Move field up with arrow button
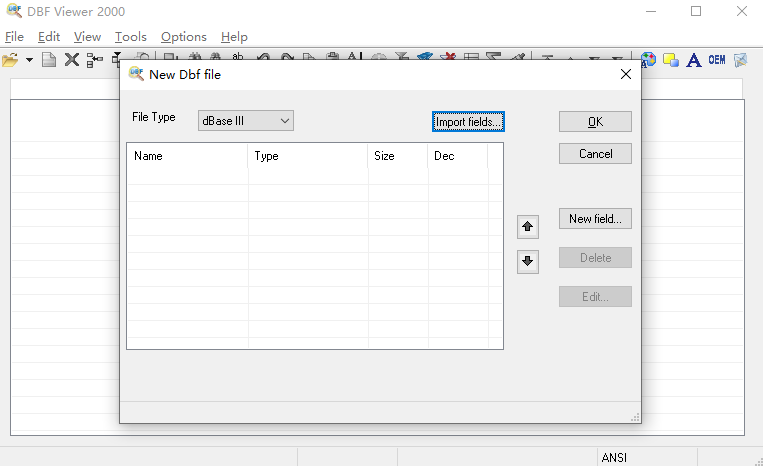The image size is (763, 466). (528, 227)
